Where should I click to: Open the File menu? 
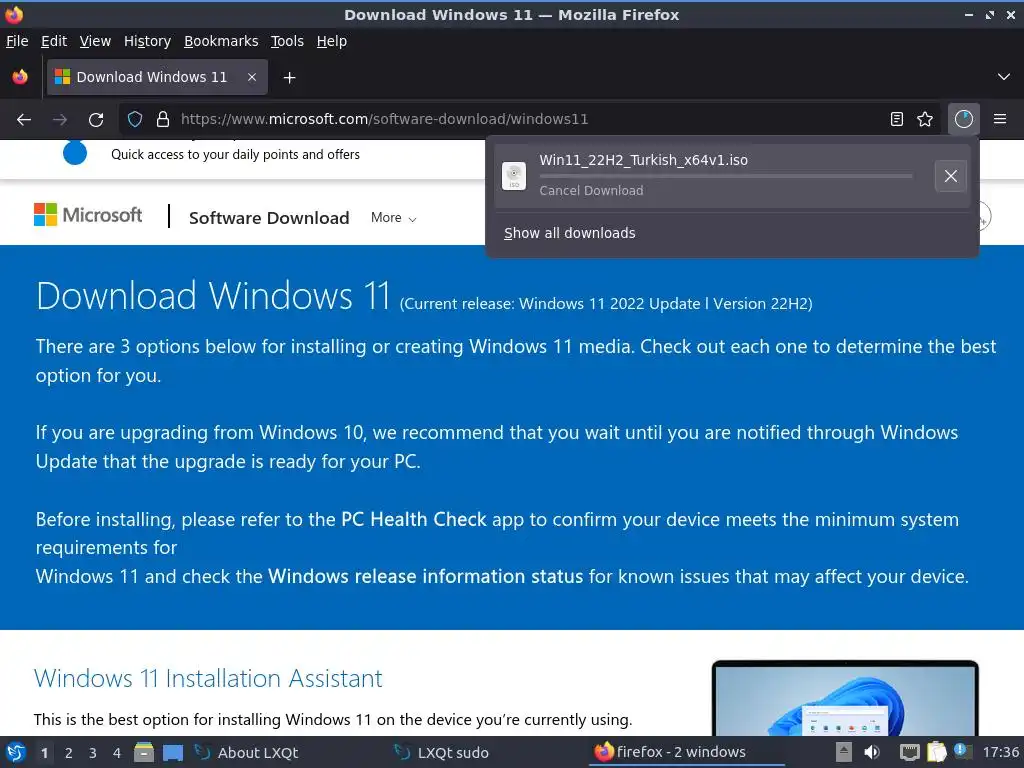pos(17,41)
